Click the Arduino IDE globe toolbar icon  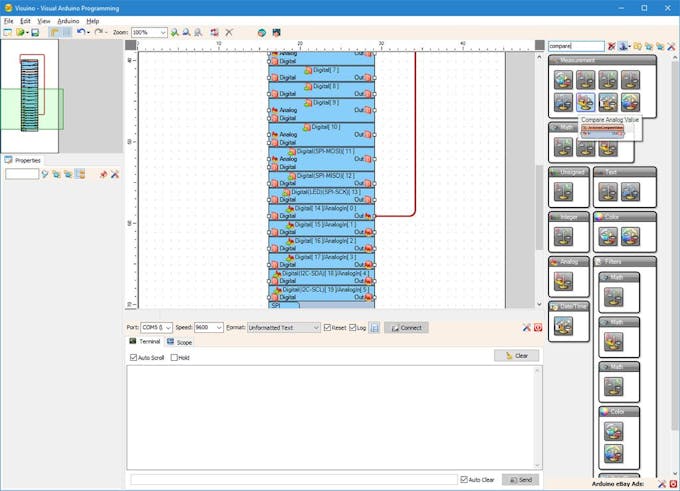click(262, 33)
